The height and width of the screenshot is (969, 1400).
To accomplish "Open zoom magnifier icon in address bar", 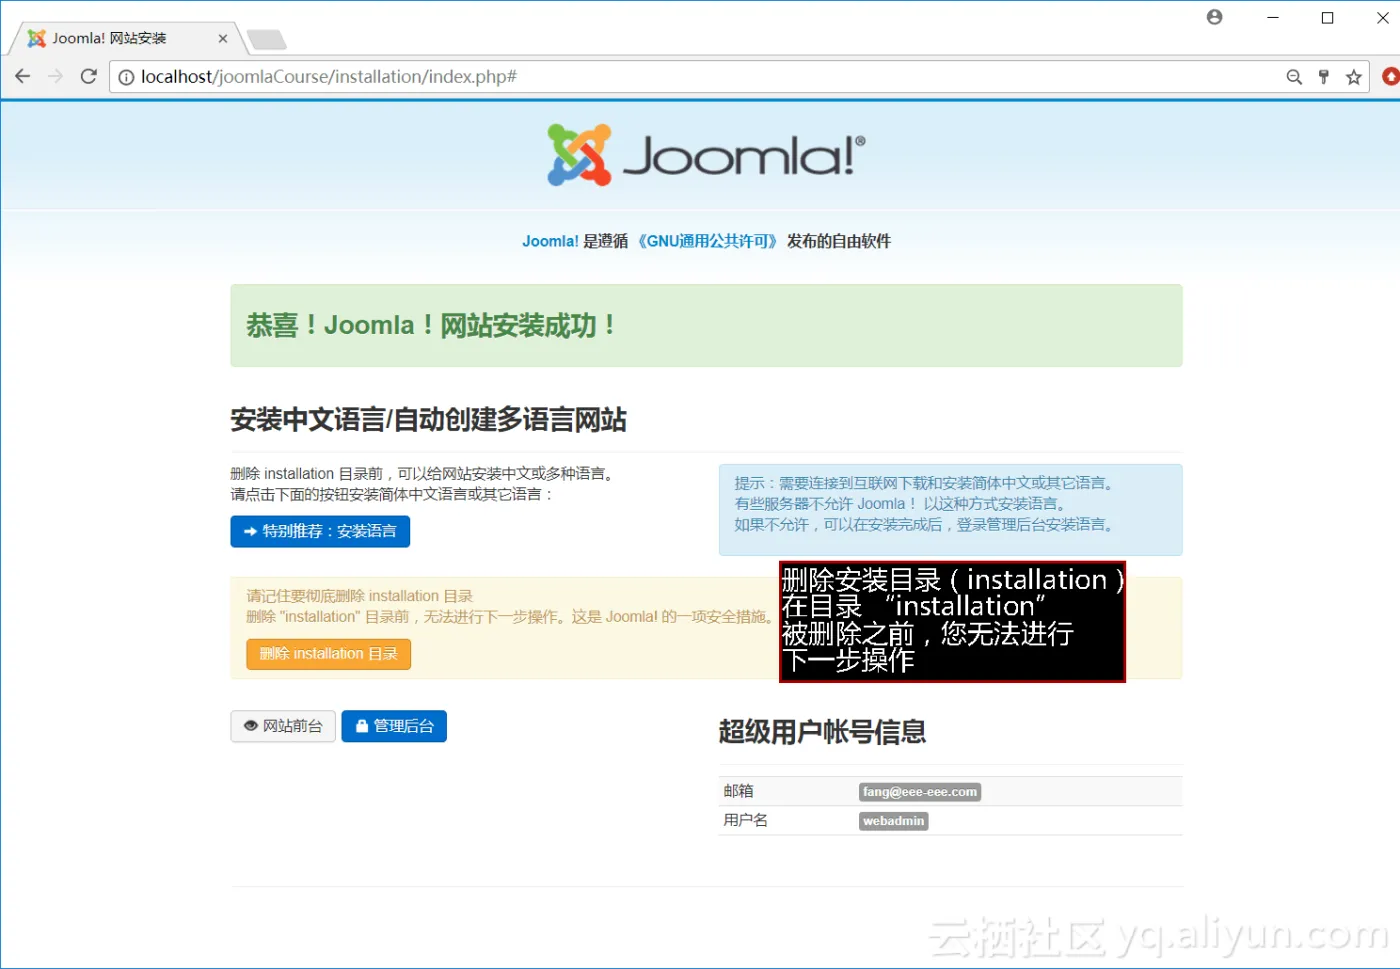I will point(1294,77).
